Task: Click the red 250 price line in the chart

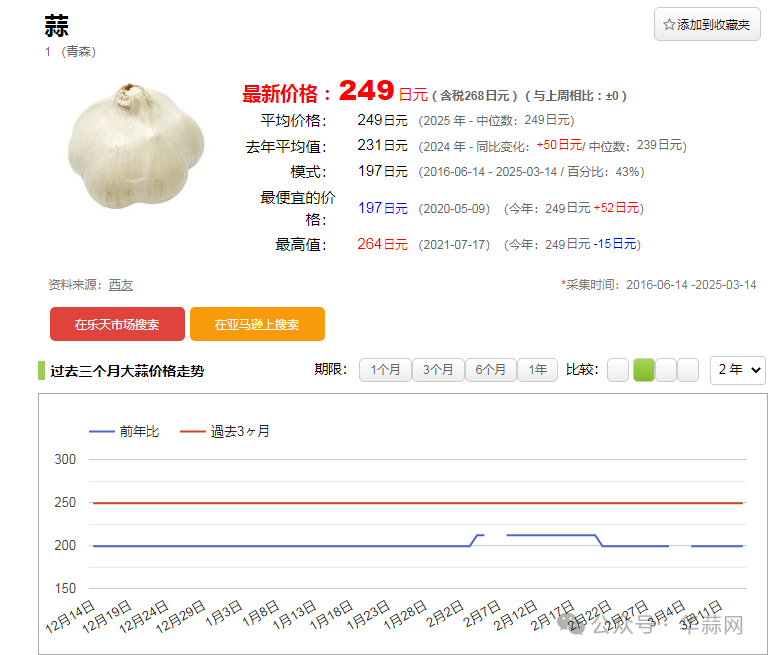Action: coord(400,503)
